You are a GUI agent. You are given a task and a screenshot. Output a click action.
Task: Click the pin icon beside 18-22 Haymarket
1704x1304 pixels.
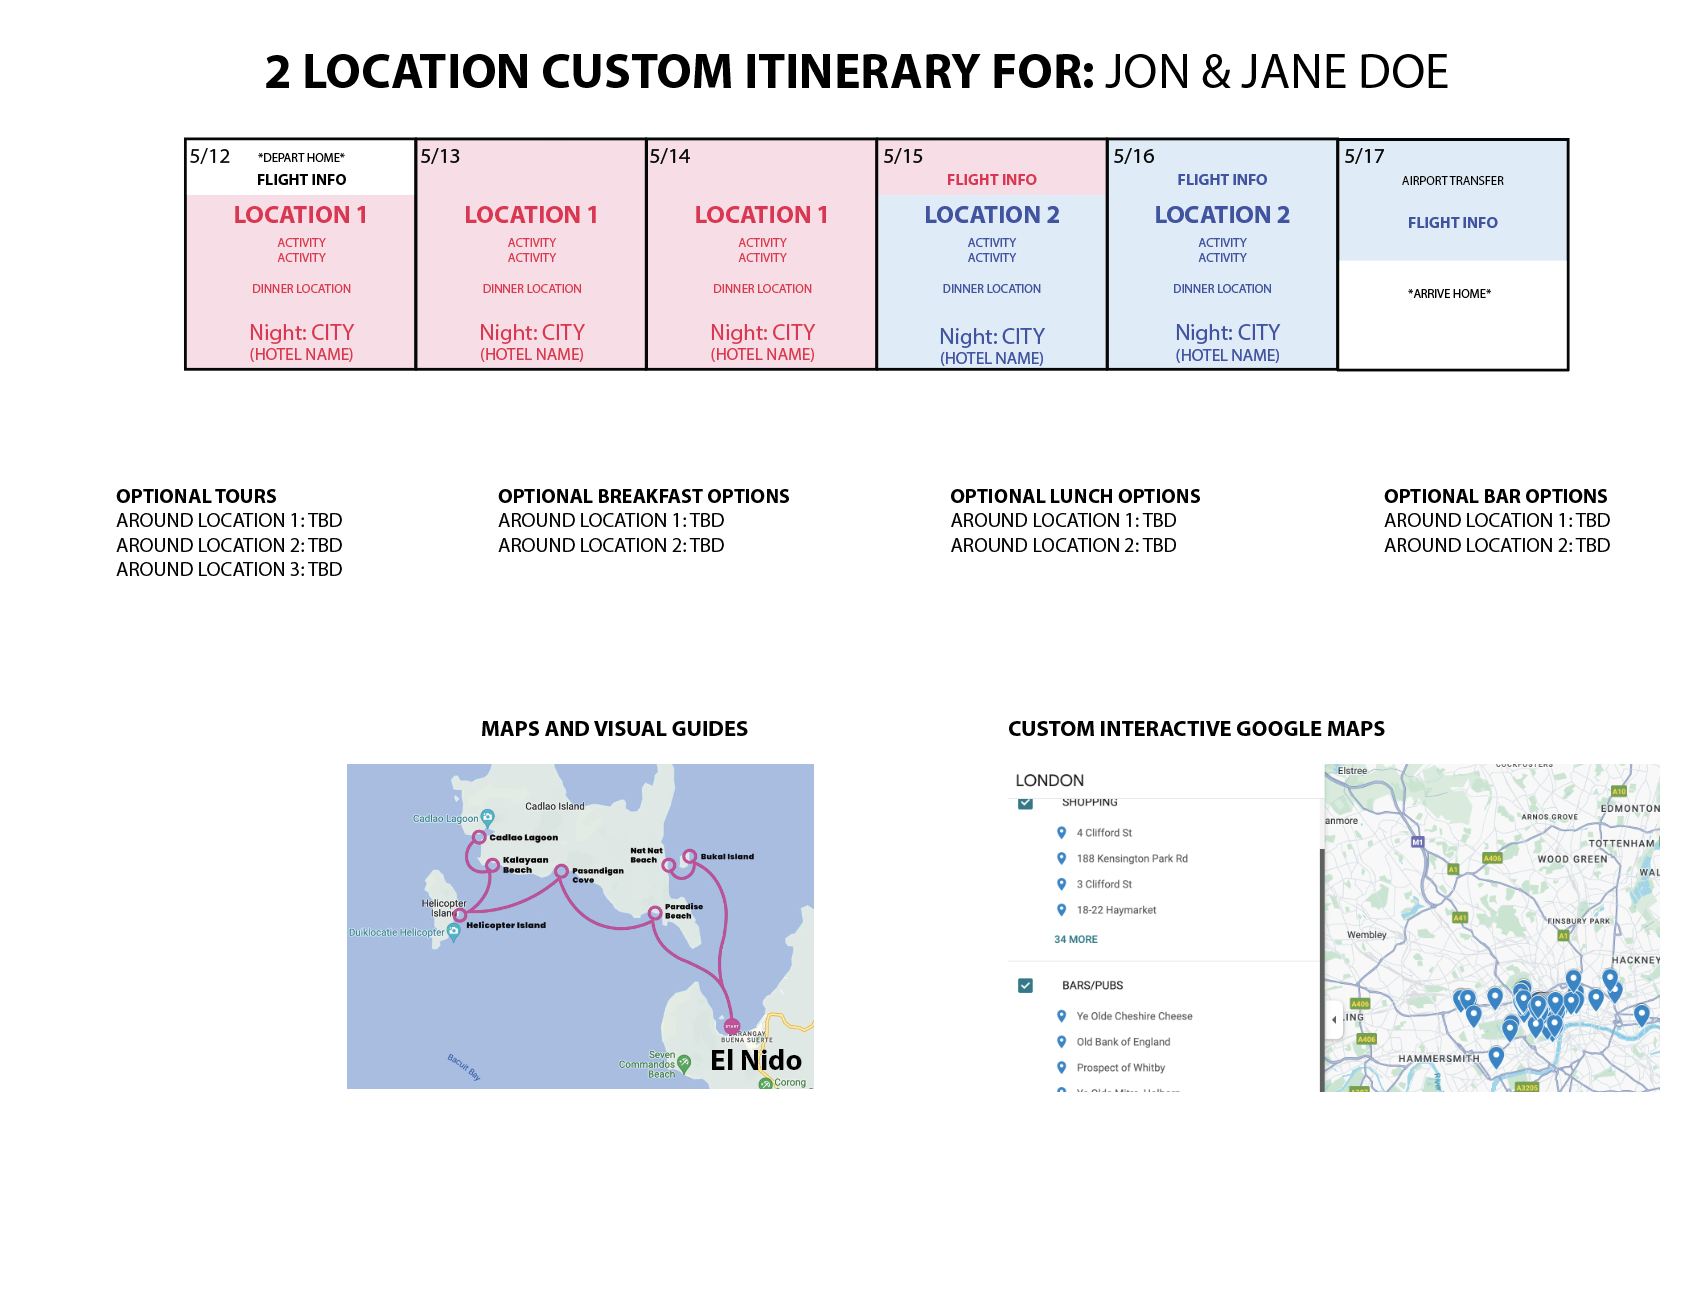tap(1062, 910)
